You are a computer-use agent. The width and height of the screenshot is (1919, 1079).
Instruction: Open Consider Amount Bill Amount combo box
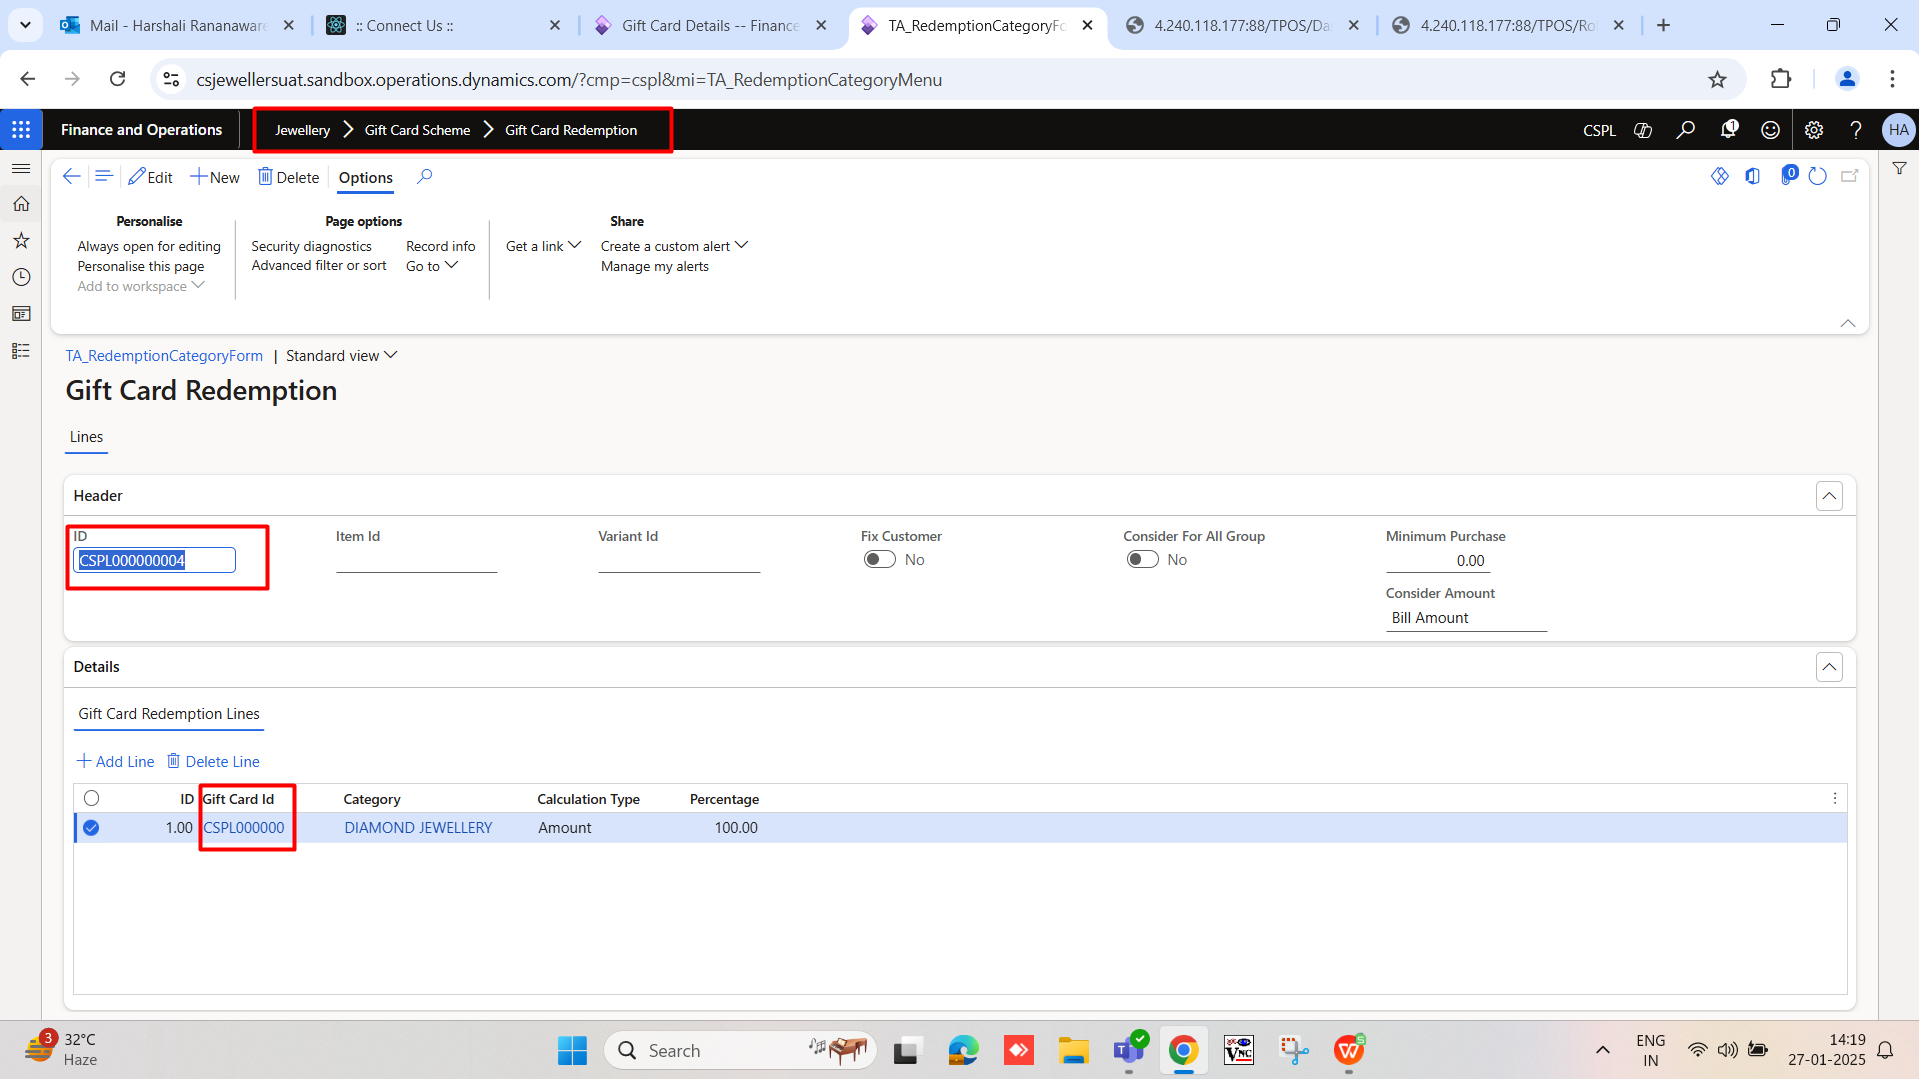pyautogui.click(x=1466, y=618)
